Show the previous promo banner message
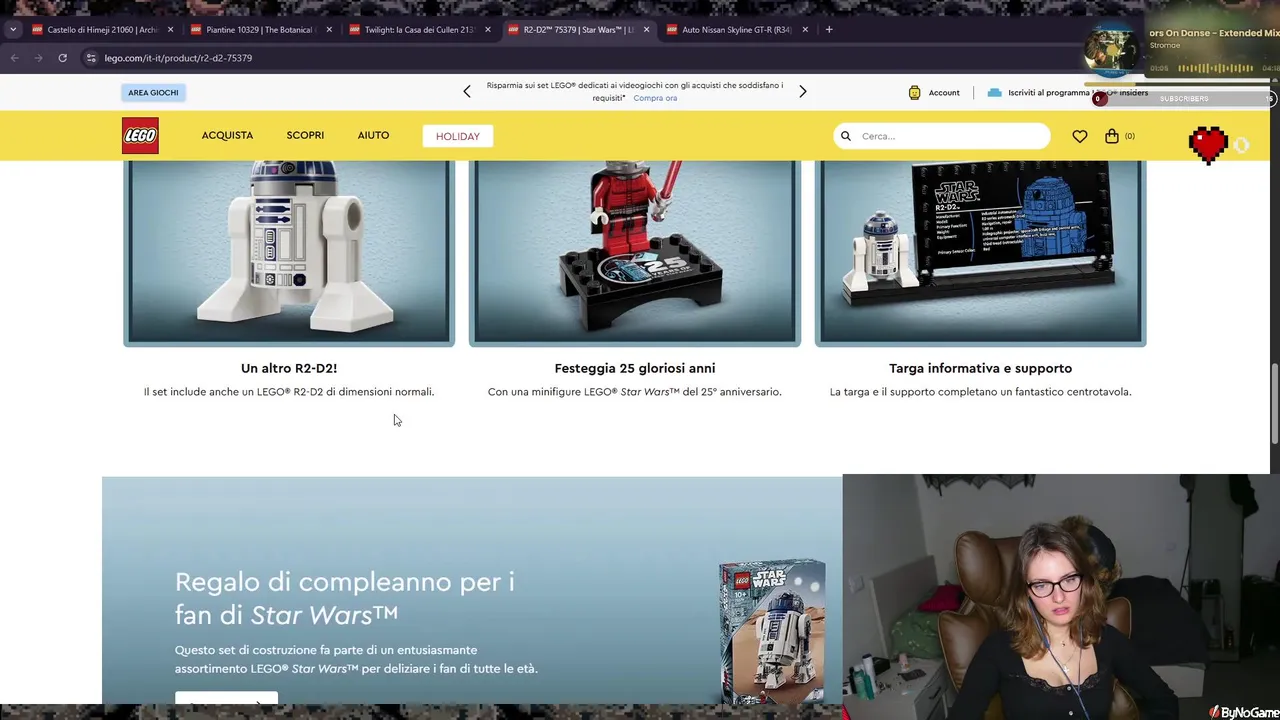1280x720 pixels. pos(466,91)
